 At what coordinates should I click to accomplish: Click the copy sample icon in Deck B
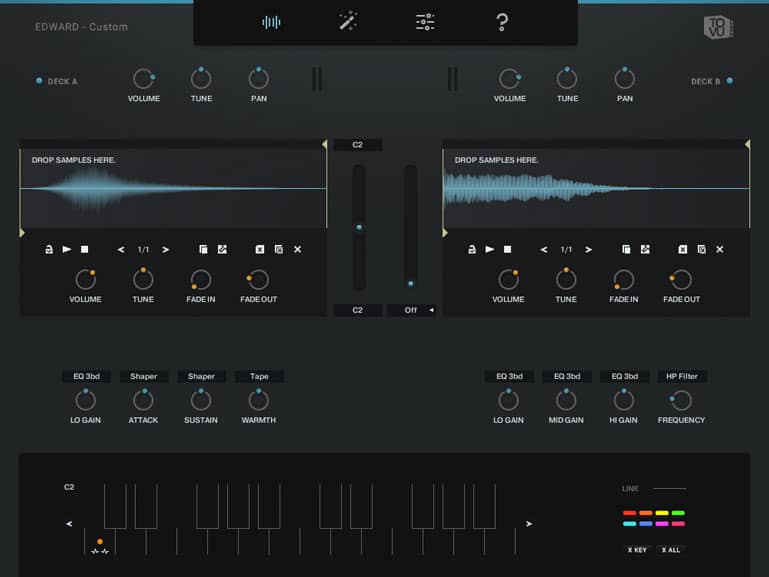(x=626, y=250)
